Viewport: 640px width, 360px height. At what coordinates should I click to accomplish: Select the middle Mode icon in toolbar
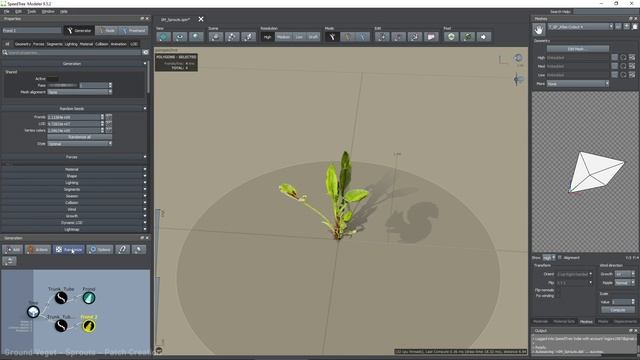tap(347, 37)
